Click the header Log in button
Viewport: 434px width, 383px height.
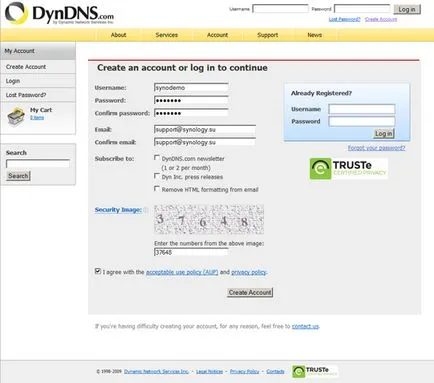coord(407,9)
